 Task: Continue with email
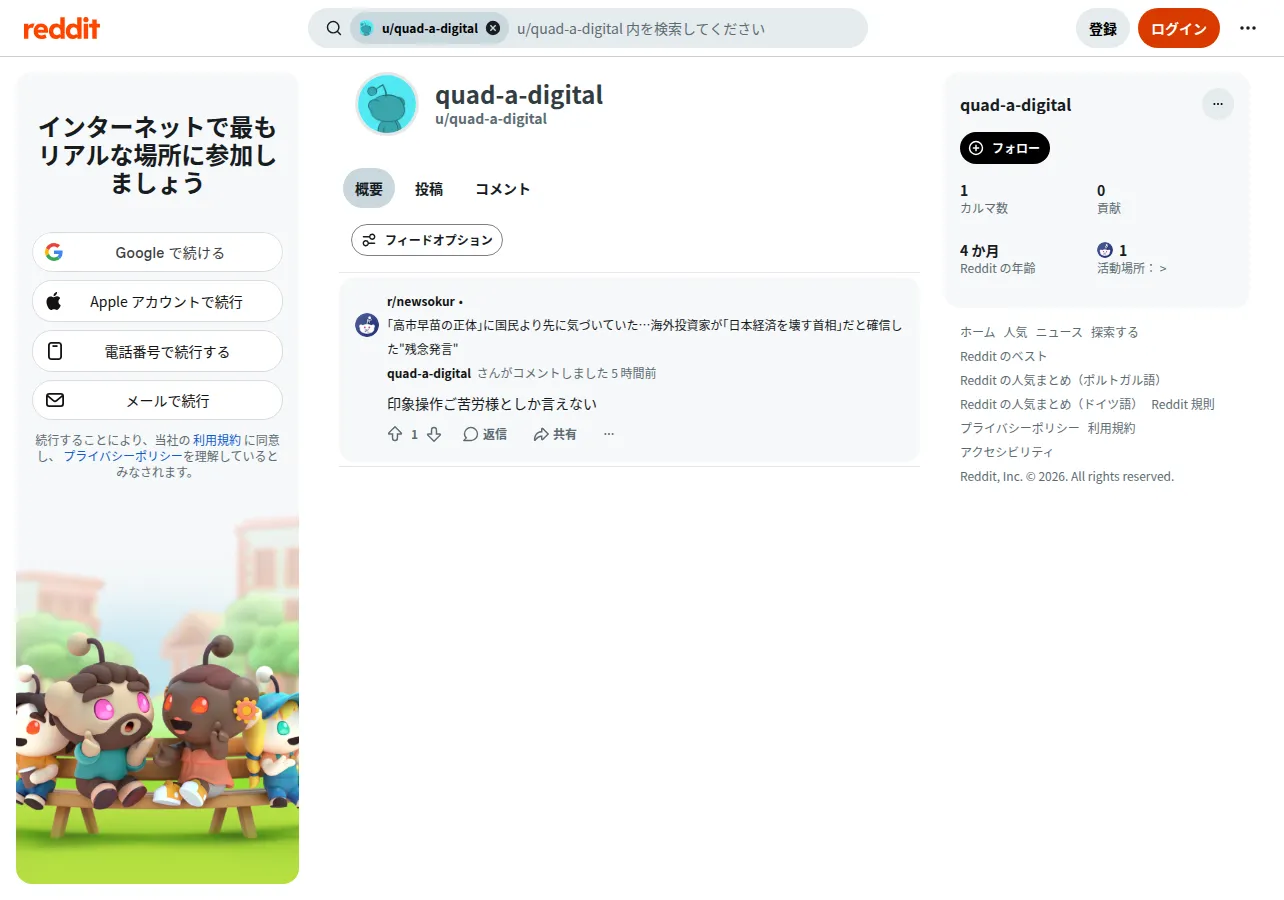(157, 400)
